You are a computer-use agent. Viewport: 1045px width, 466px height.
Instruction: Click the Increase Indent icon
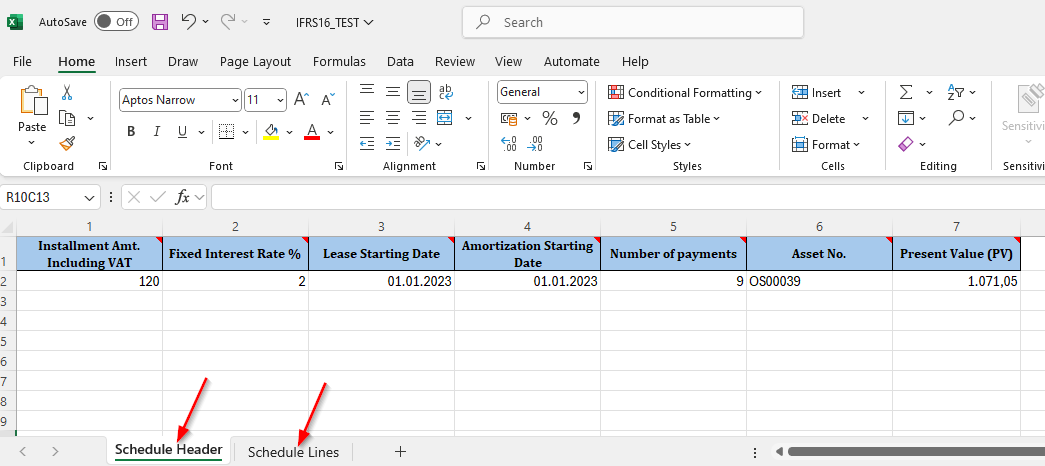point(393,143)
